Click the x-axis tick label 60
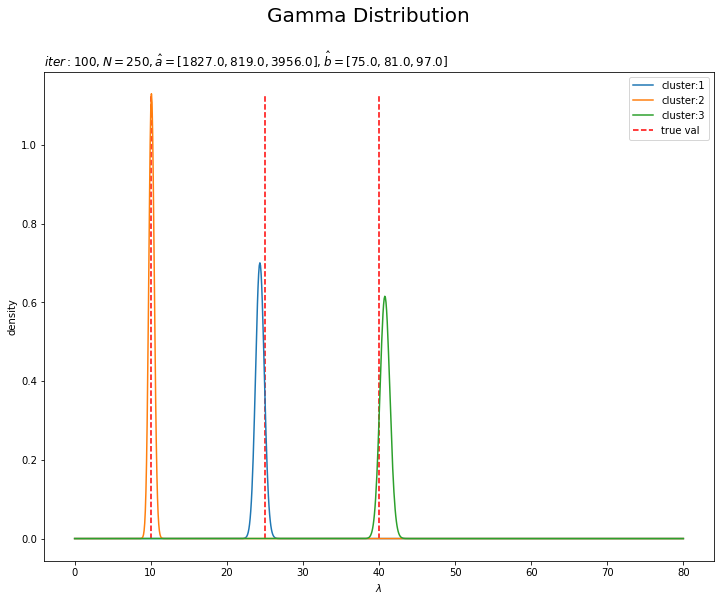Screen dimensions: 721x601 click(532, 572)
